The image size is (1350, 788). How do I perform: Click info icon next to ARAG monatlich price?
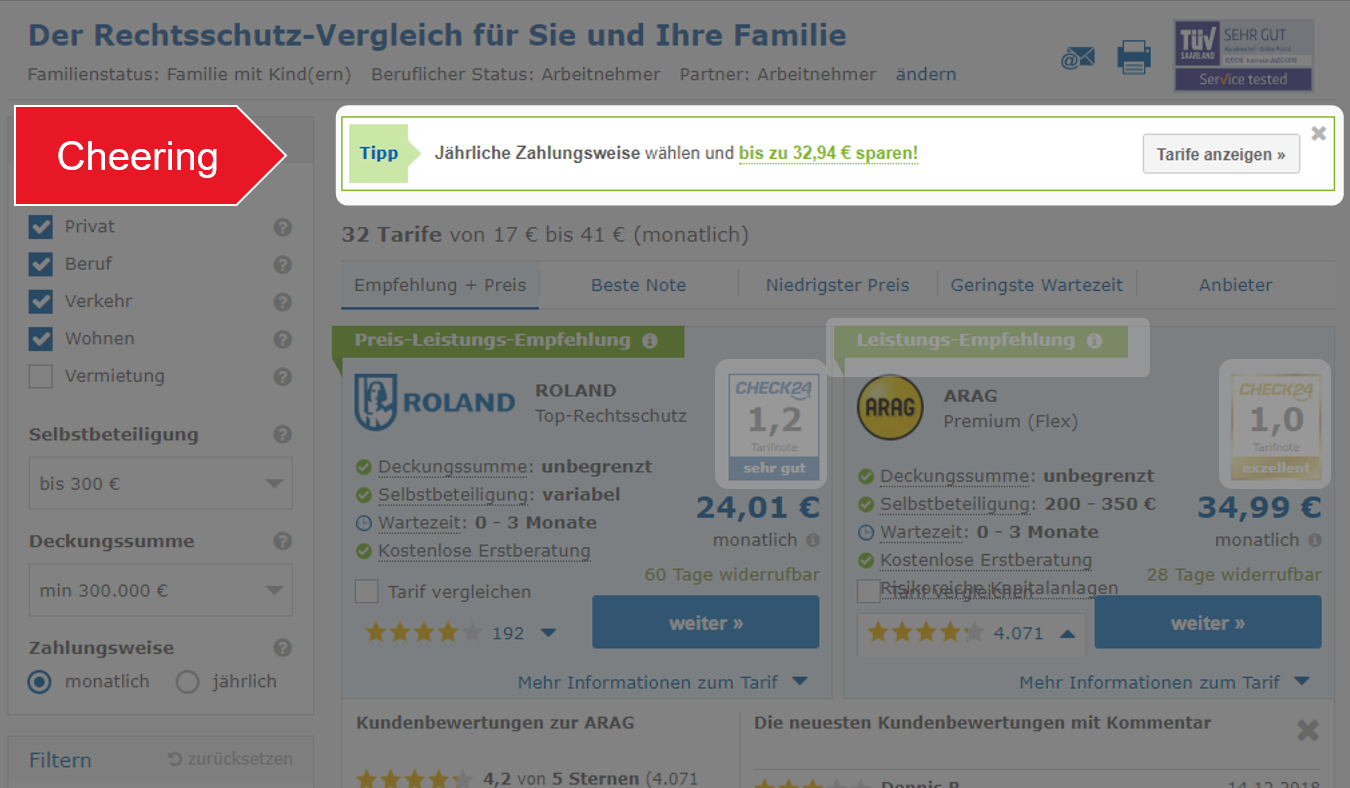(1314, 540)
